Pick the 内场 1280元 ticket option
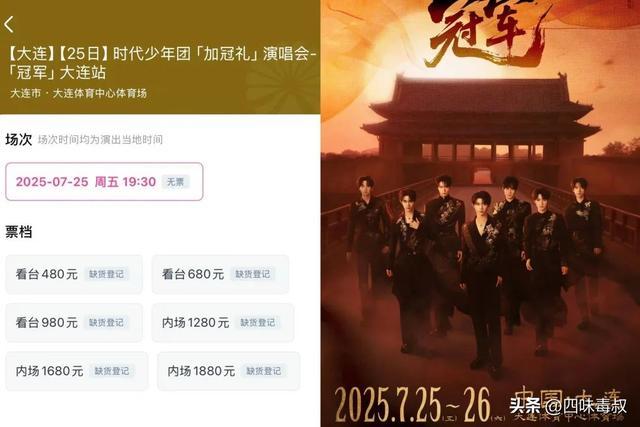Screen dimensions: 640x427 coord(223,322)
